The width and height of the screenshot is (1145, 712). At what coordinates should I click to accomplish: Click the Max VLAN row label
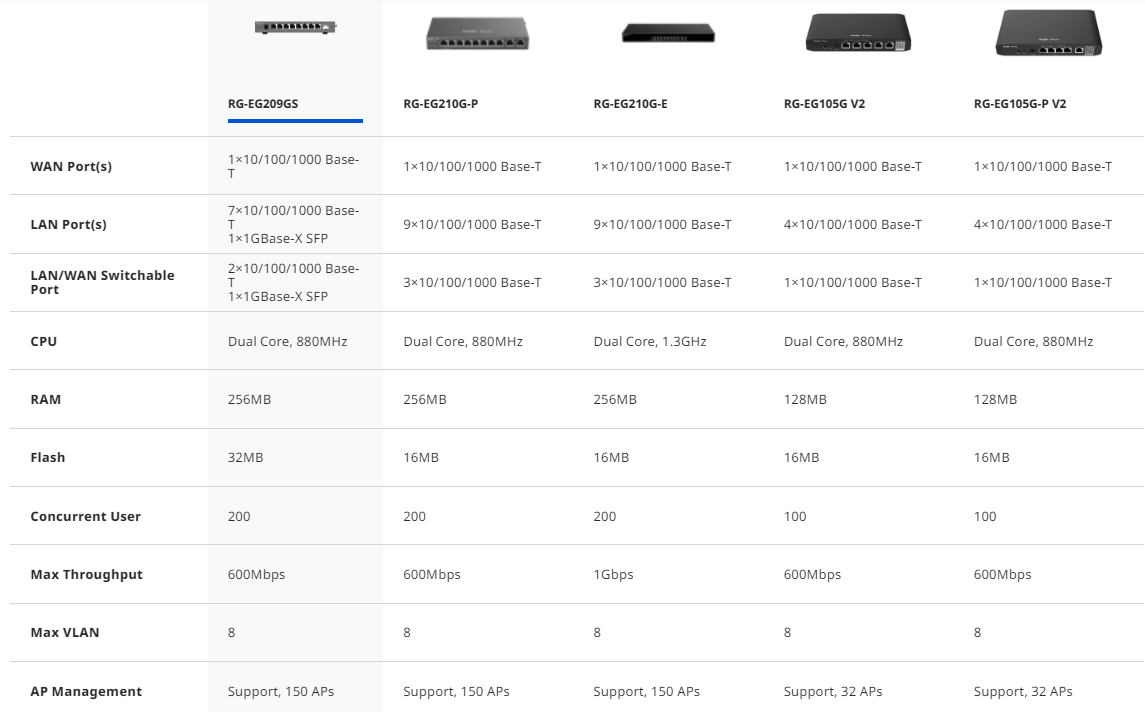tap(65, 632)
